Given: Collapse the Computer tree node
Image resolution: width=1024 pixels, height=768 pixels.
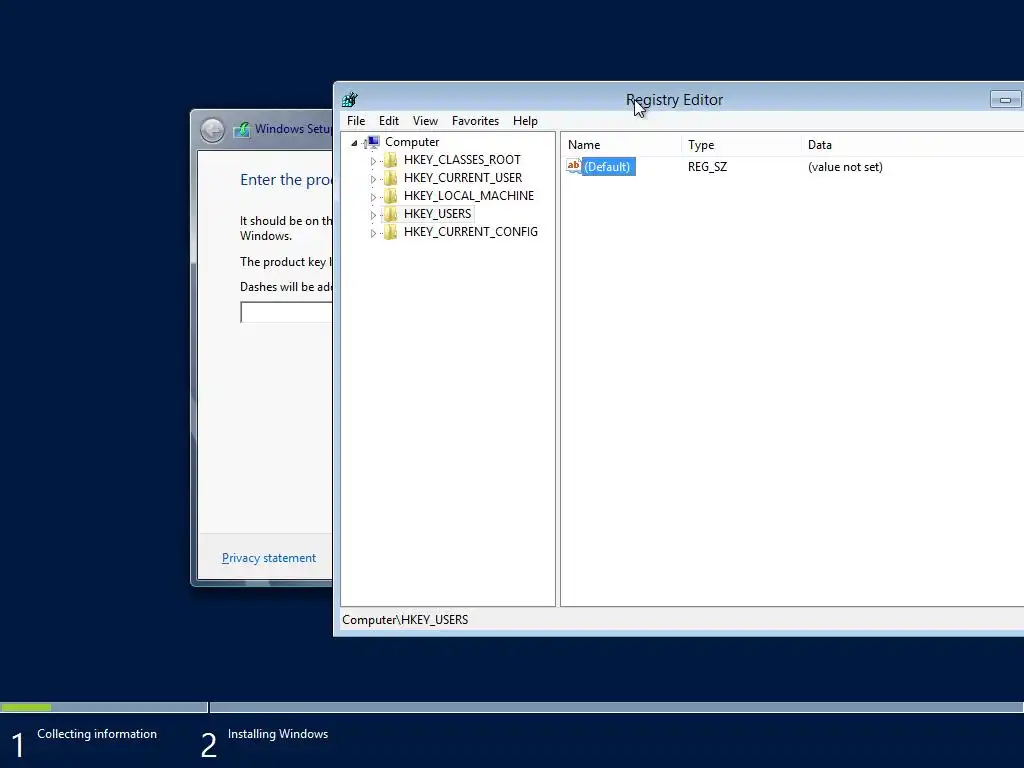Looking at the screenshot, I should tap(354, 142).
